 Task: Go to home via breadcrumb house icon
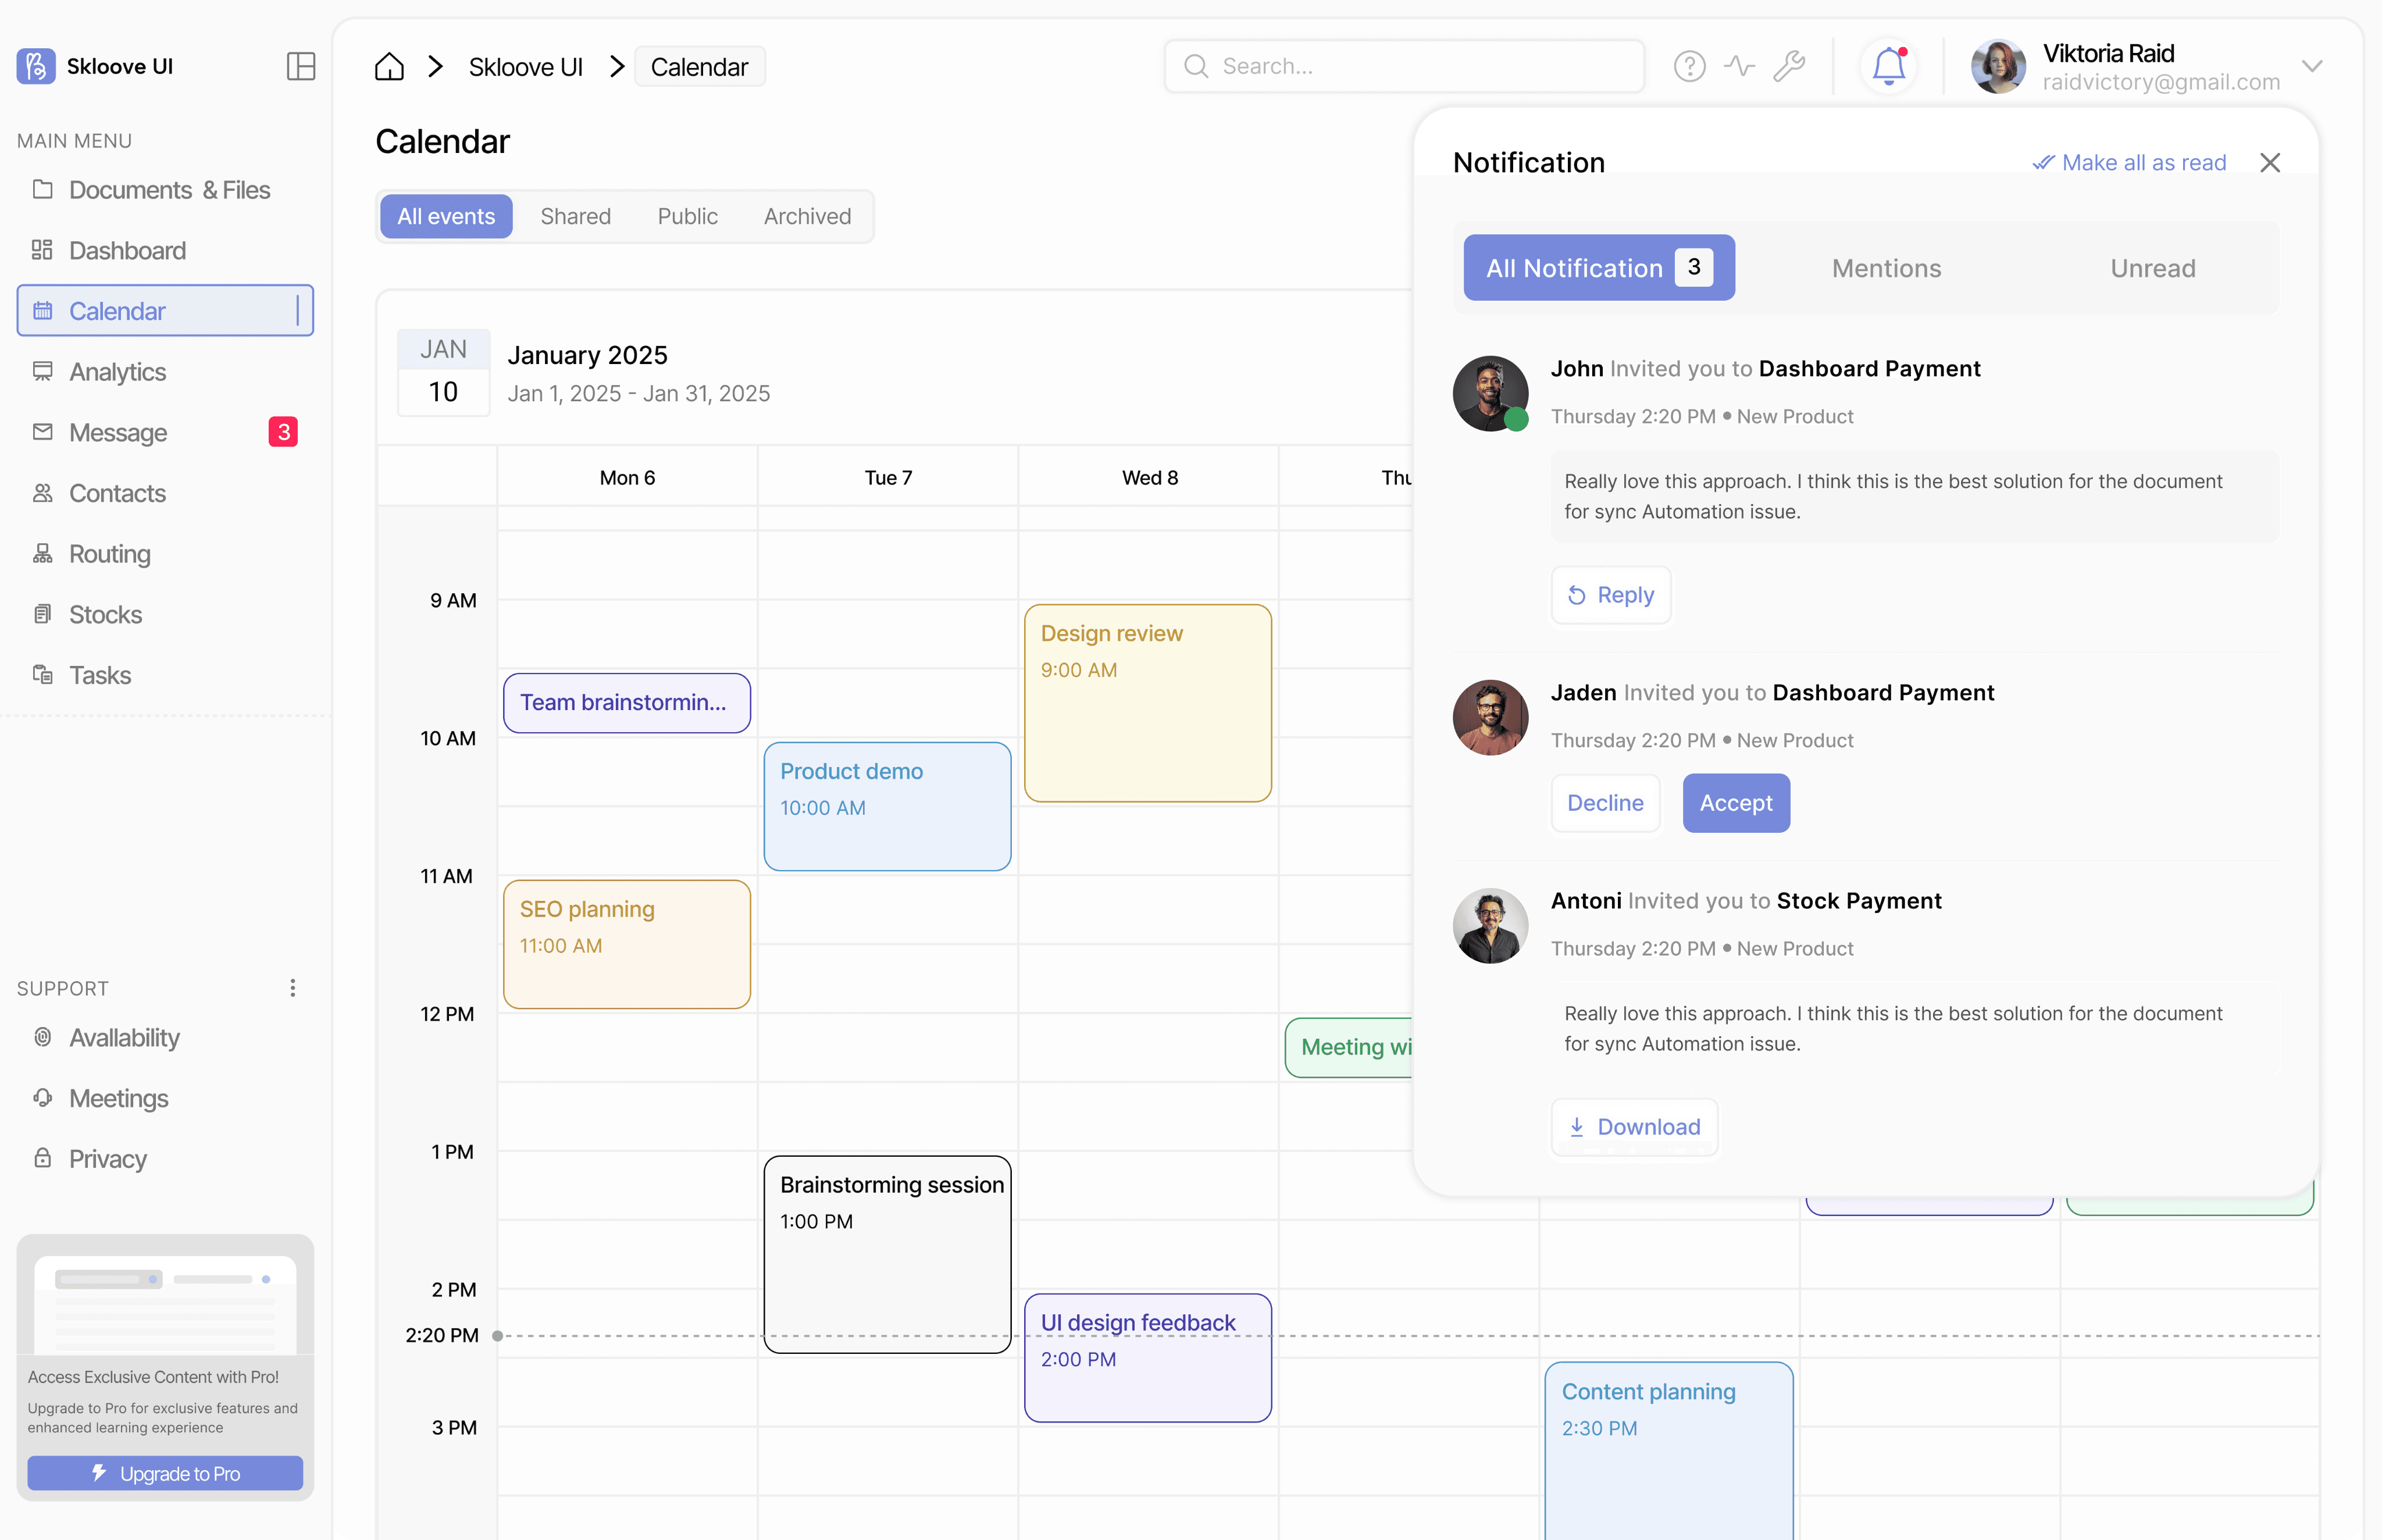pyautogui.click(x=389, y=67)
